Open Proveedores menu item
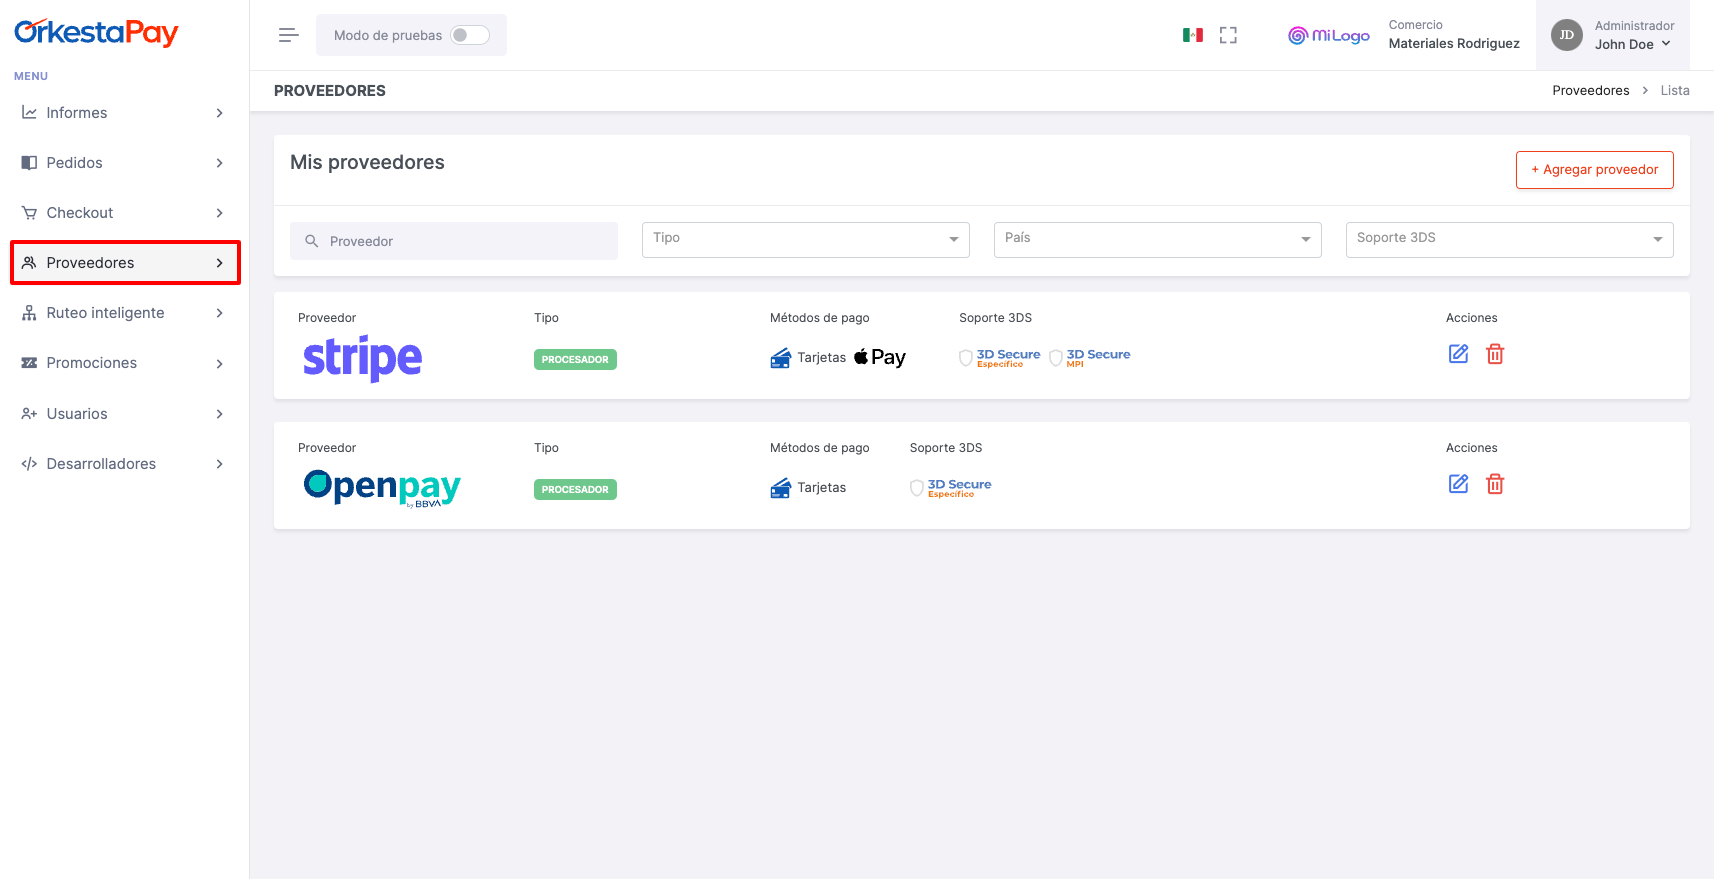Viewport: 1714px width, 879px height. click(x=125, y=263)
